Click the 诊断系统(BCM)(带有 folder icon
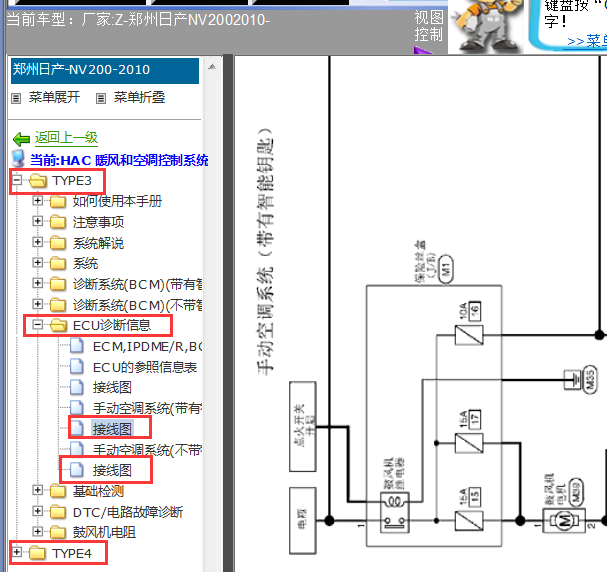Viewport: 607px width, 572px height. click(58, 284)
